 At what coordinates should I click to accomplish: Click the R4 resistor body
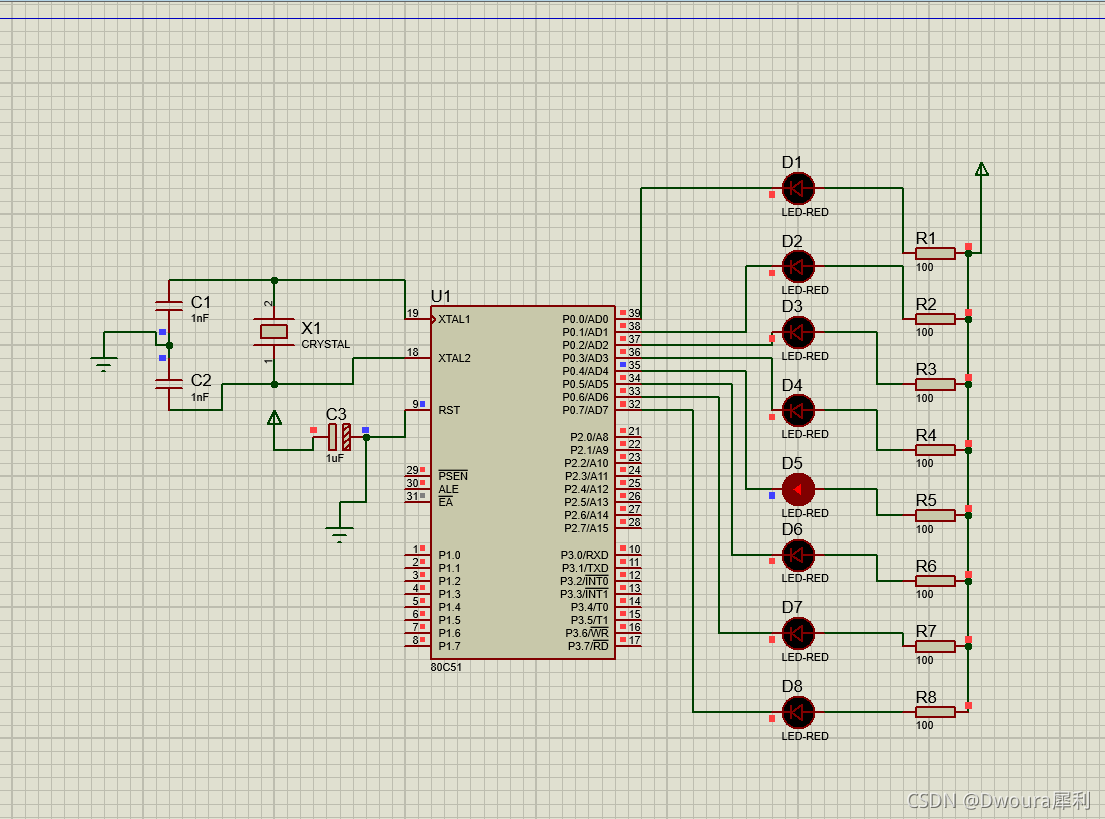pos(935,450)
